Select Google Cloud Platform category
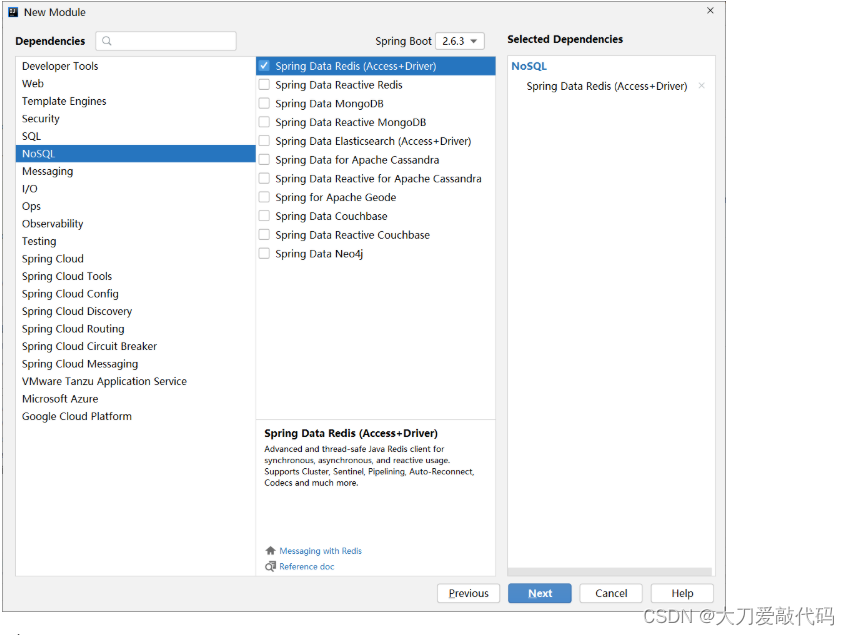Viewport: 849px width, 635px height. coord(135,416)
